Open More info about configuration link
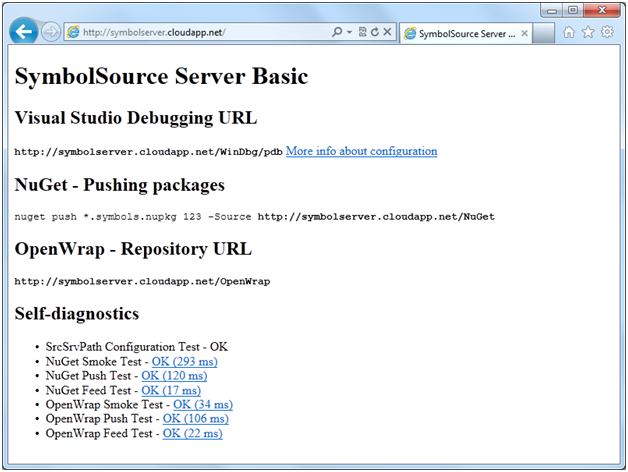 [x=361, y=151]
